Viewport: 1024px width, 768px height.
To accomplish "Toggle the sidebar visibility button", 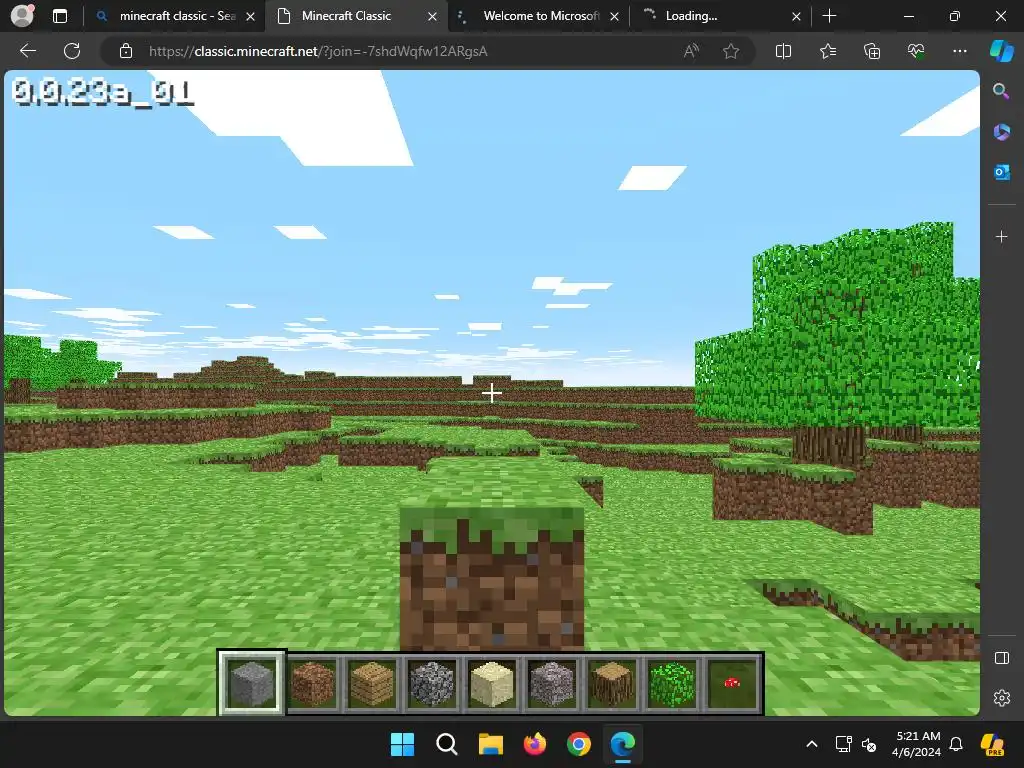I will [x=1001, y=658].
